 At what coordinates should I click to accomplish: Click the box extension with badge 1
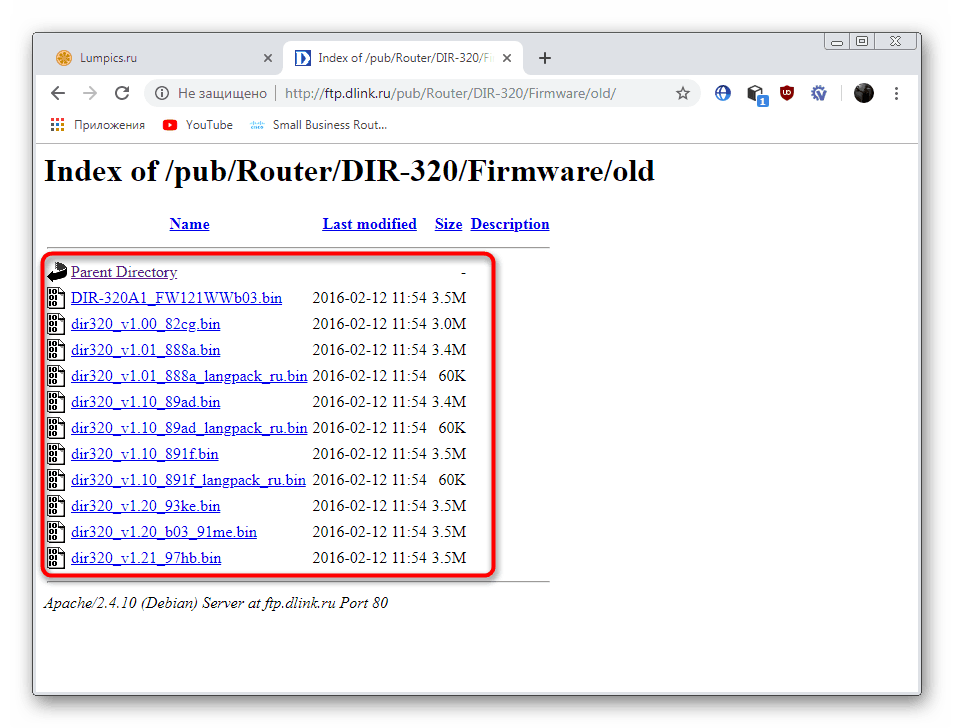point(756,94)
